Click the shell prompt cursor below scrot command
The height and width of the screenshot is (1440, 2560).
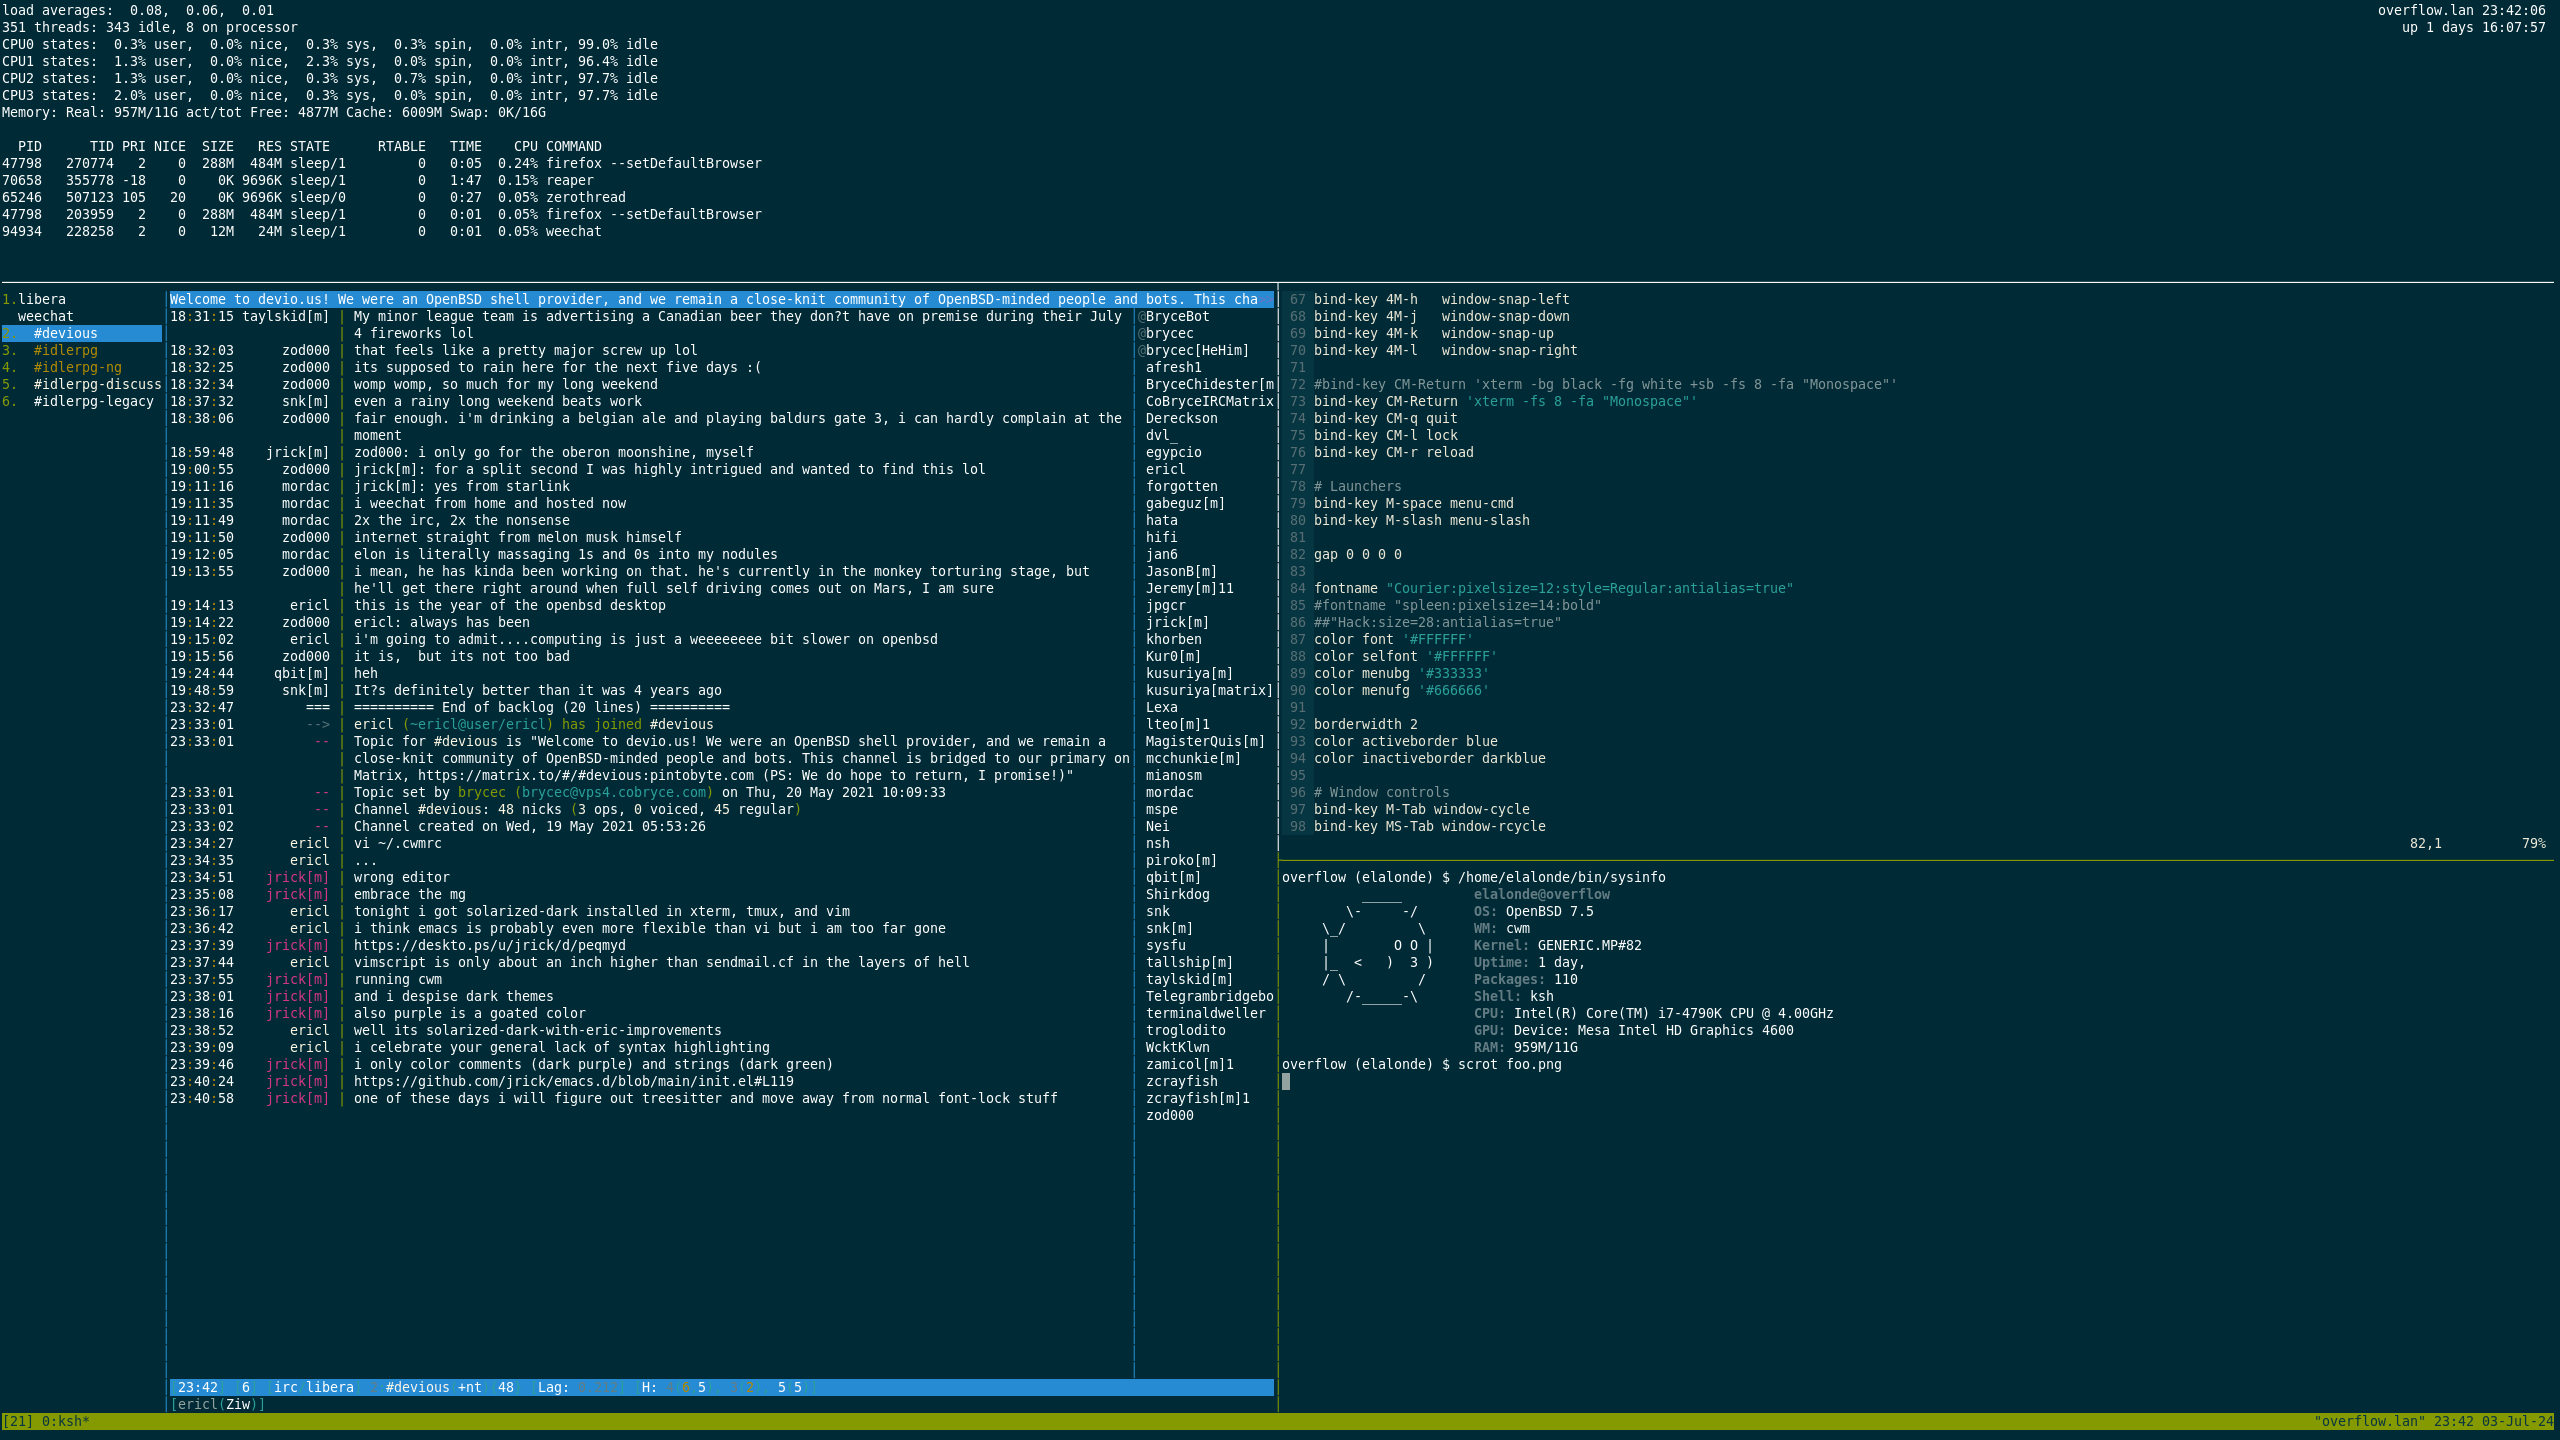point(1286,1081)
